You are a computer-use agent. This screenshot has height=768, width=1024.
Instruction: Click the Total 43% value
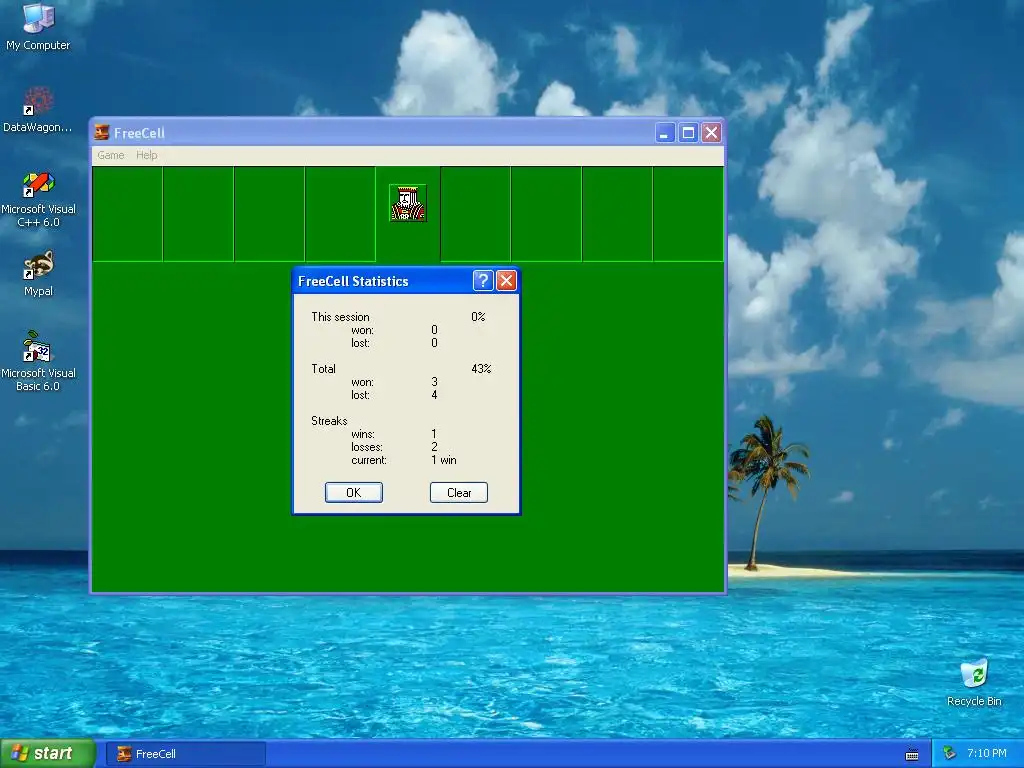[x=481, y=369]
